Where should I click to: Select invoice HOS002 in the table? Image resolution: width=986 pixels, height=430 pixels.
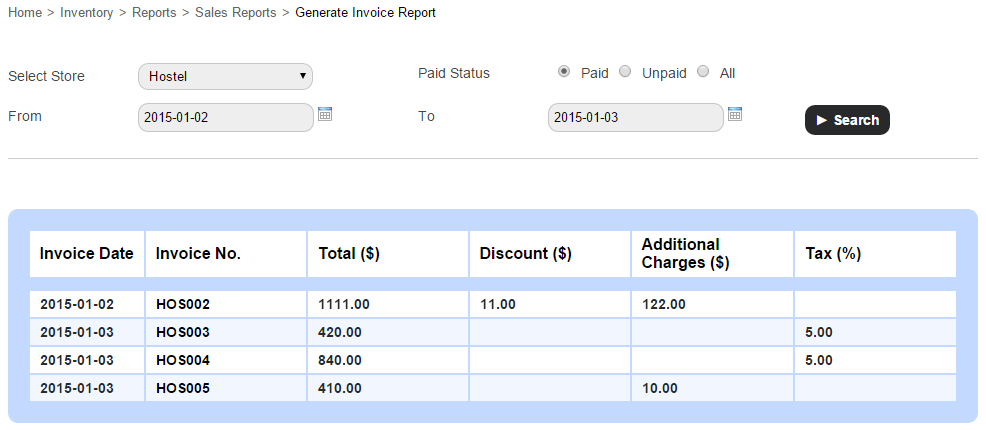183,304
